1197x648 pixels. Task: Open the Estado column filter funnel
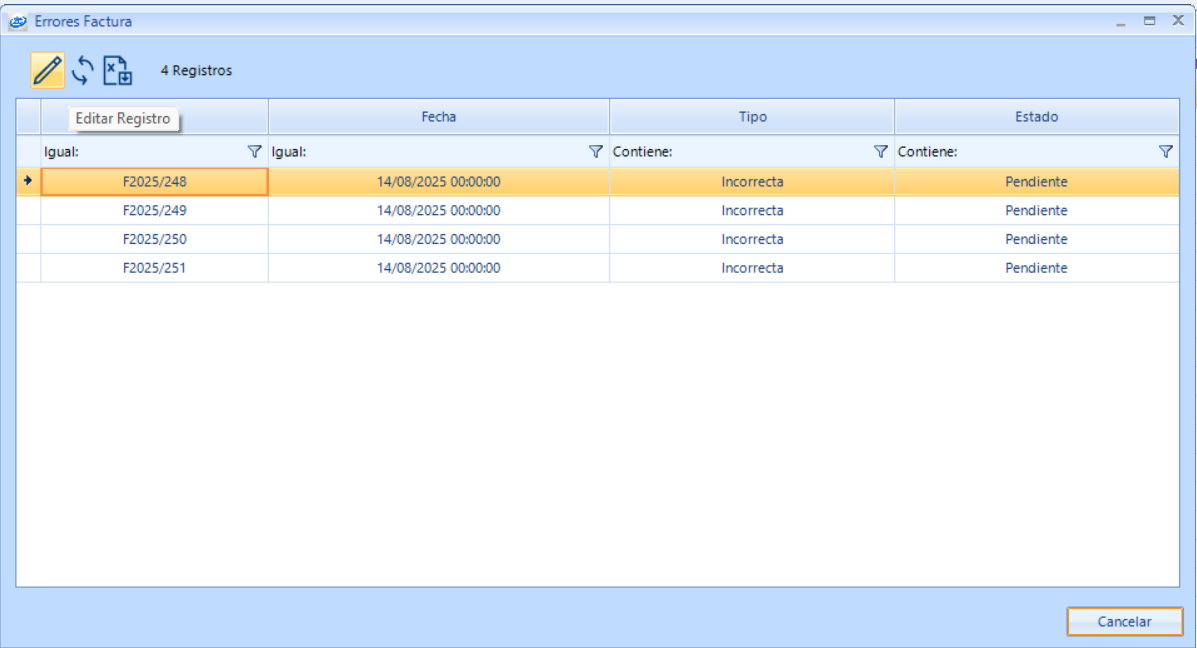point(1165,152)
